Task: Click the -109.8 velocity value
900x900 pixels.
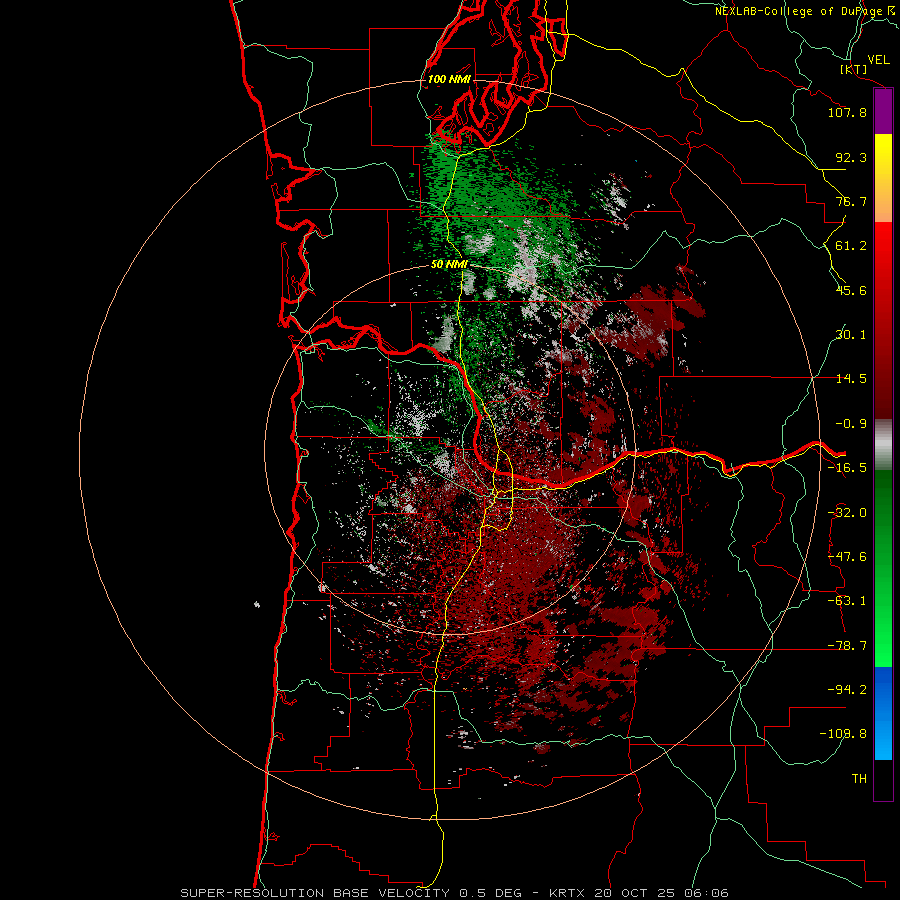Action: (843, 734)
